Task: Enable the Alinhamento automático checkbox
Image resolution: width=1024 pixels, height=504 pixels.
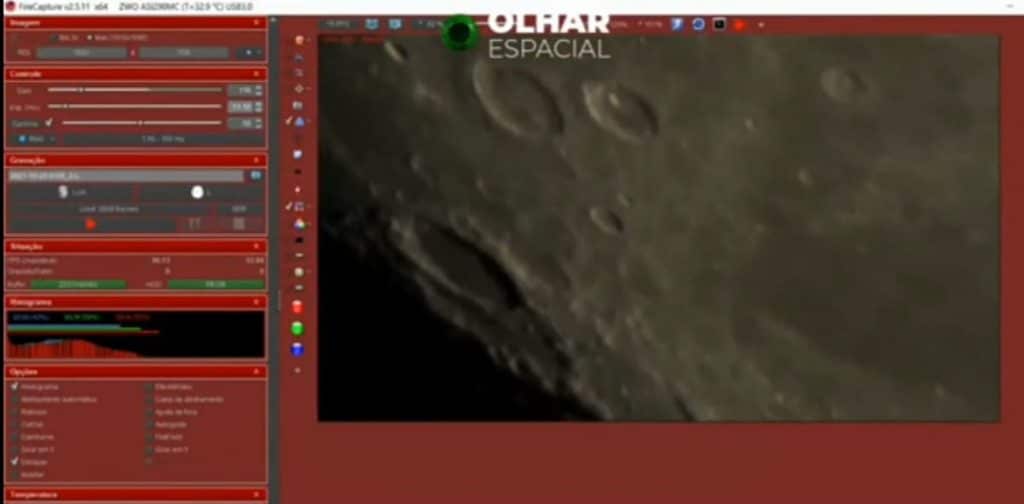Action: pos(14,399)
